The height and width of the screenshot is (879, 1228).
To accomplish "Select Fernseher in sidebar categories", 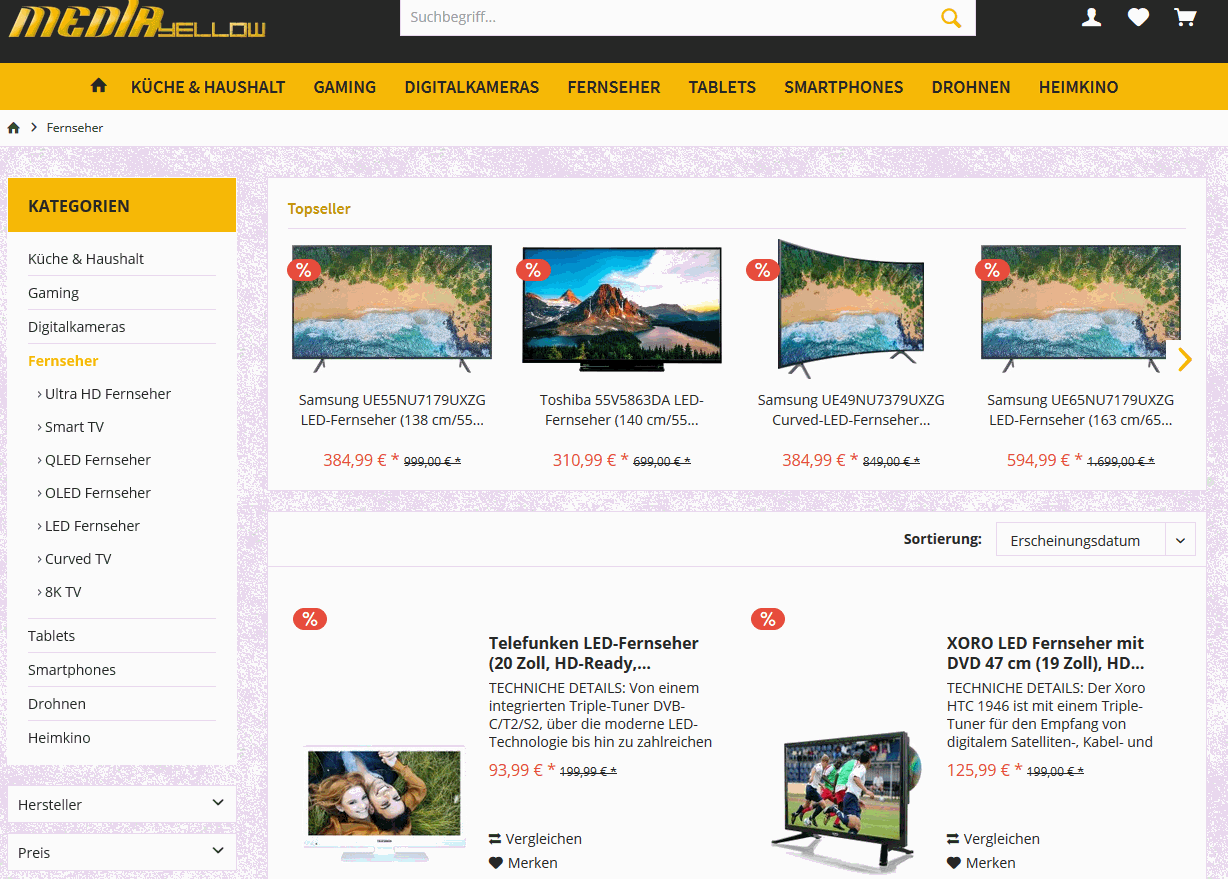I will coord(63,361).
